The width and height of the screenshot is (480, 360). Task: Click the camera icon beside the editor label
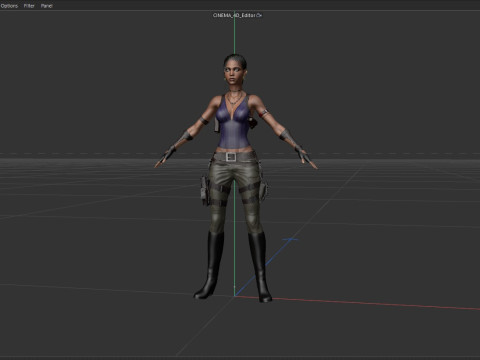260,15
